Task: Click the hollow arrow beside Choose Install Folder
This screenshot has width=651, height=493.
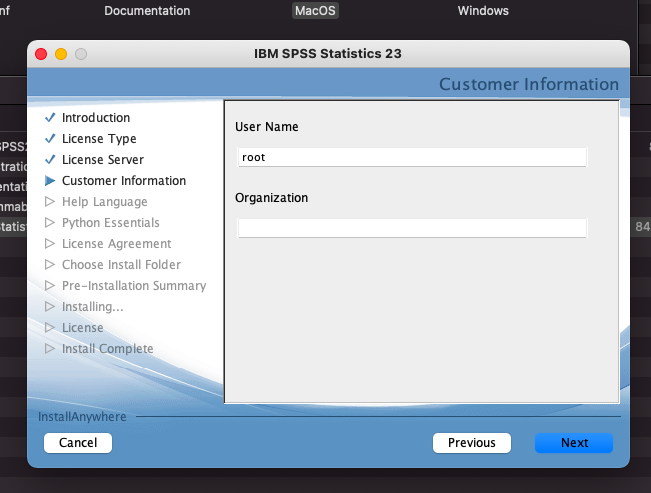Action: [50, 265]
